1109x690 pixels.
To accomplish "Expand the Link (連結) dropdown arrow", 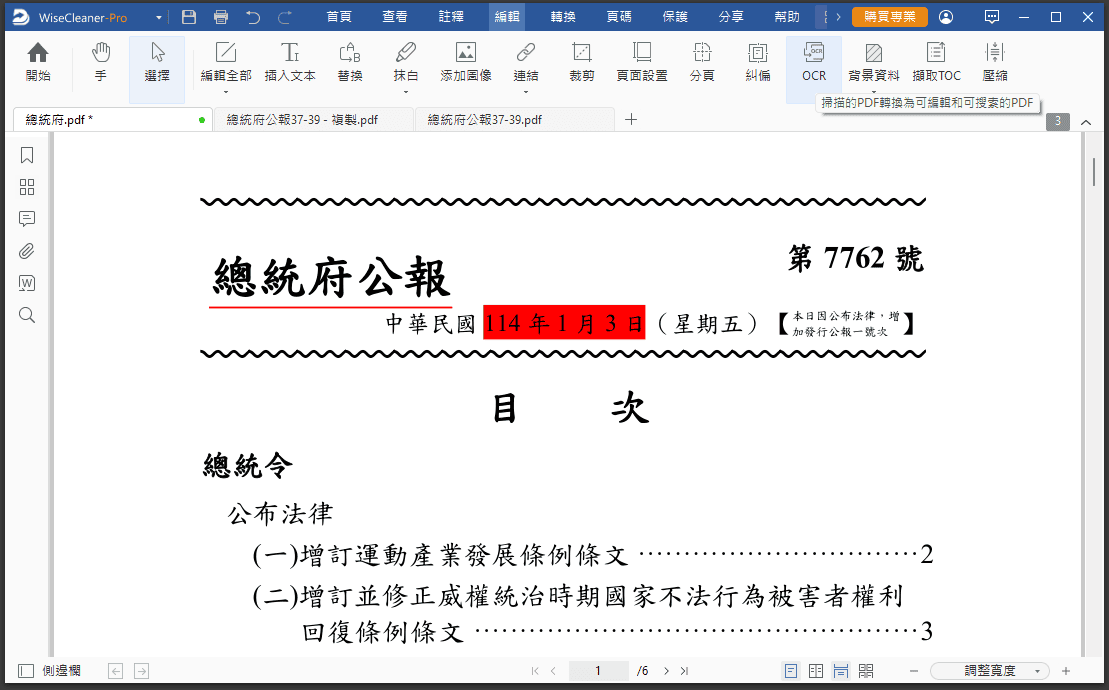I will point(525,92).
